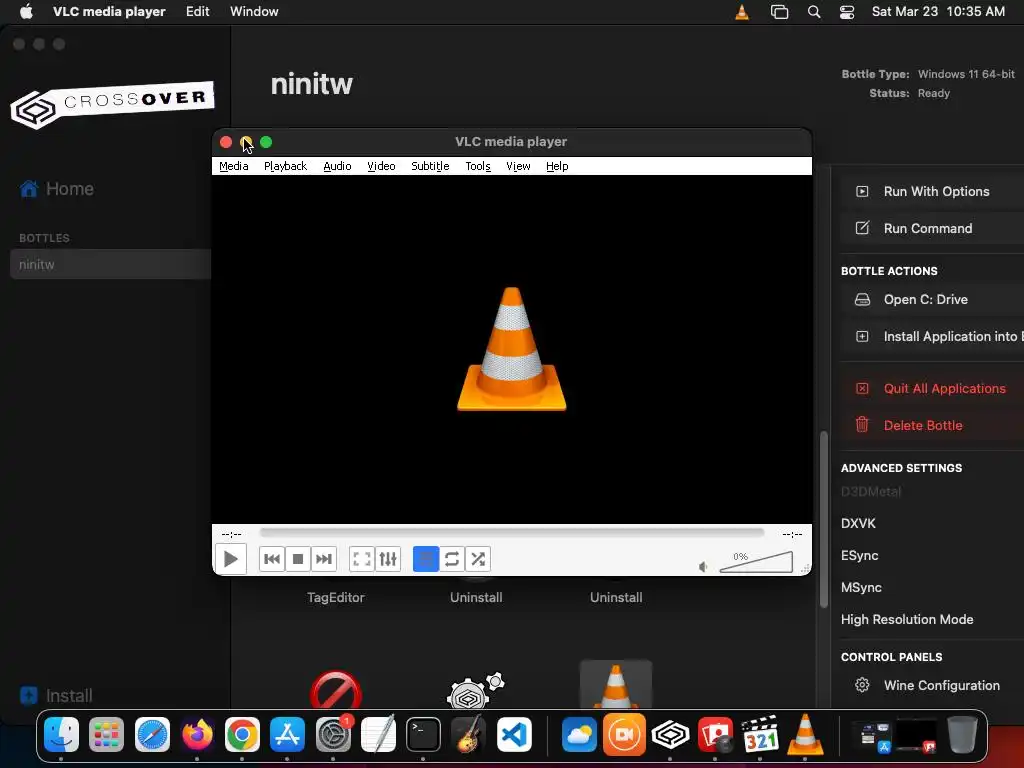The width and height of the screenshot is (1024, 768).
Task: Click the screen mirroring menu bar icon
Action: pos(779,12)
